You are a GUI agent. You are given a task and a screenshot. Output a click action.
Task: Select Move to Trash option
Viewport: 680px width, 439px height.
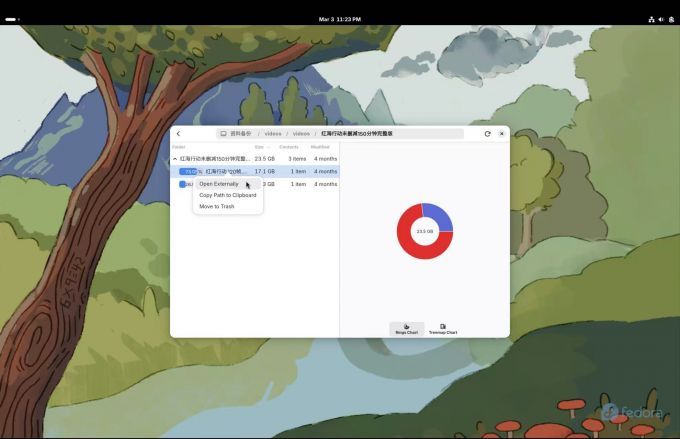click(217, 206)
